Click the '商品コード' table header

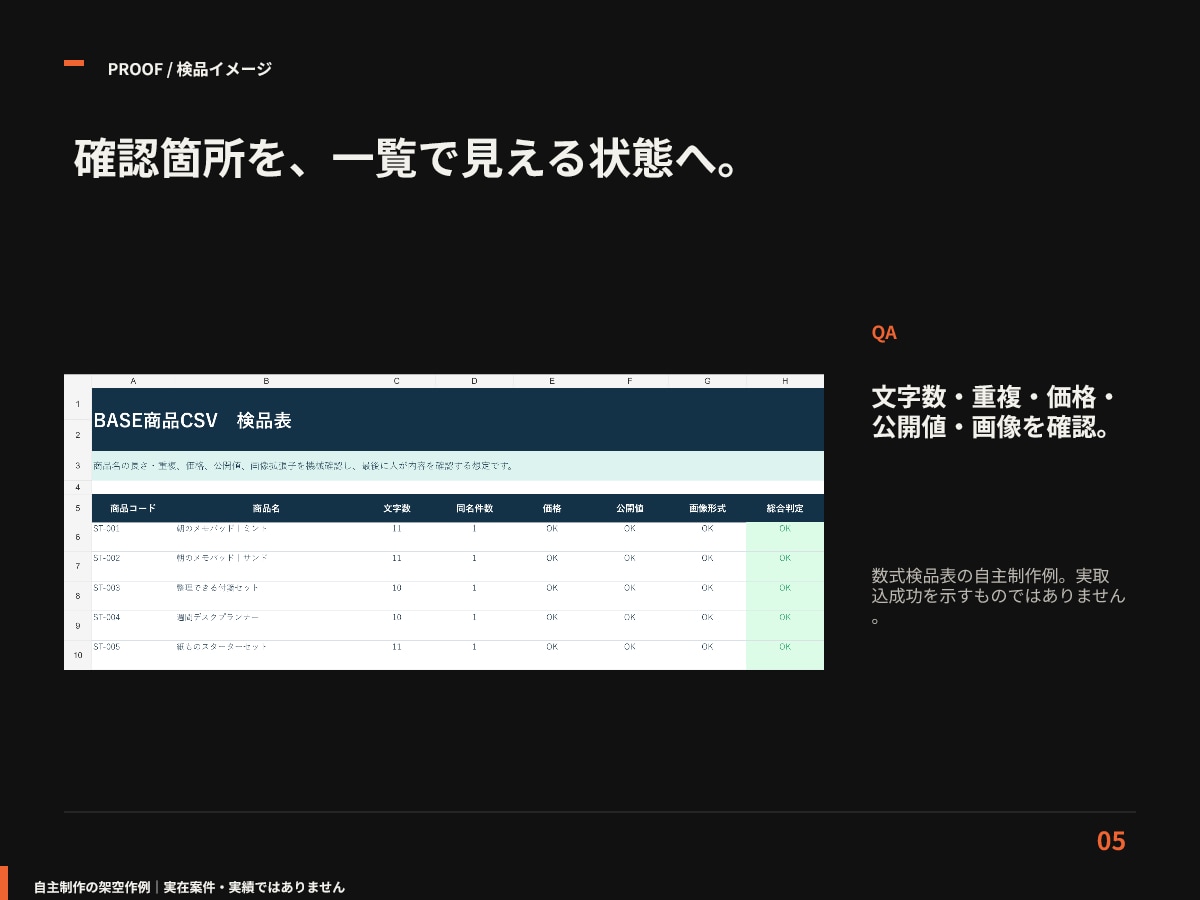(x=133, y=508)
